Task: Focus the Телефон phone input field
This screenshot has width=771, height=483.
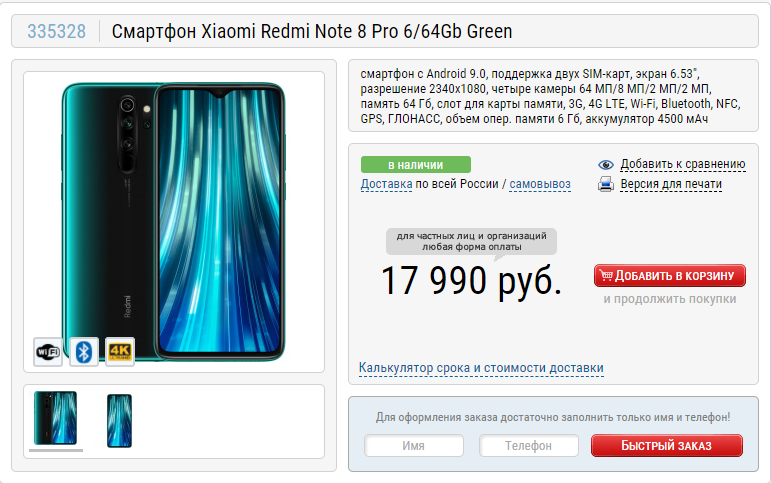Action: point(529,446)
